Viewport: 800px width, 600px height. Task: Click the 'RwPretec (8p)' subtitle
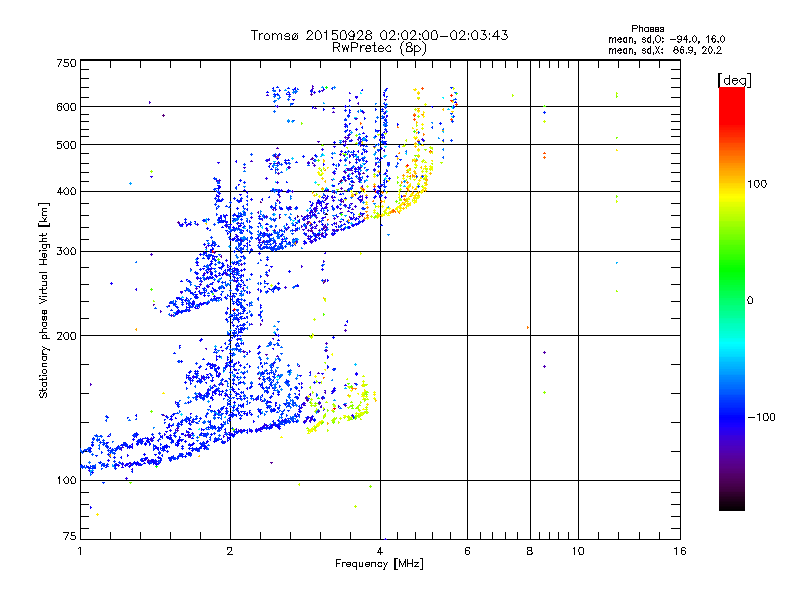pyautogui.click(x=379, y=48)
